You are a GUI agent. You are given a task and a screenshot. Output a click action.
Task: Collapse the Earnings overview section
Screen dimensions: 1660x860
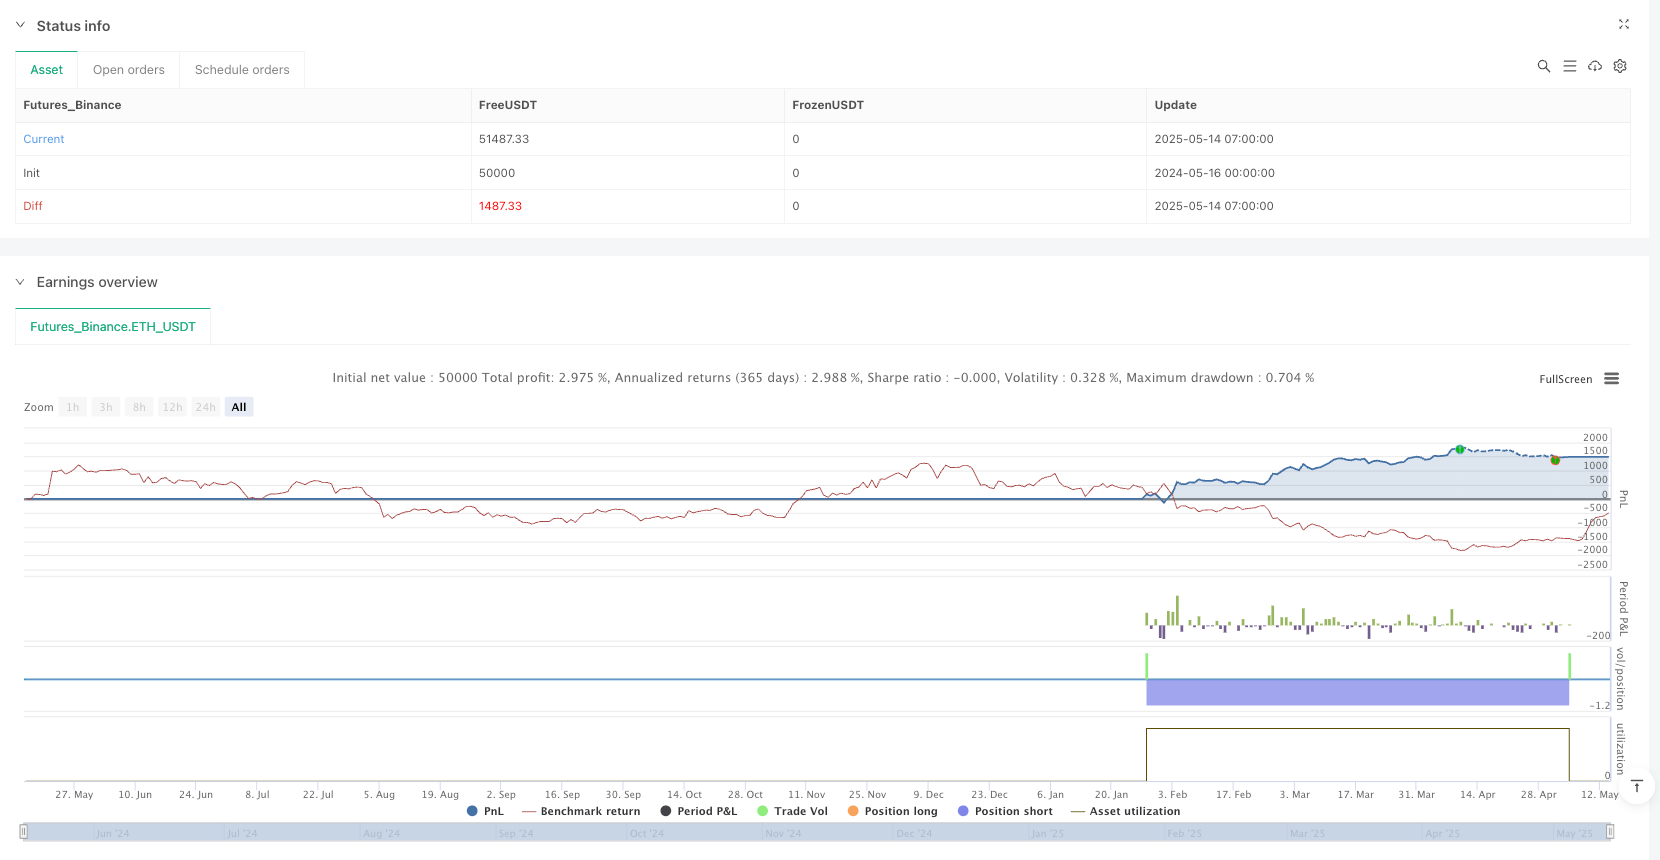(x=20, y=282)
